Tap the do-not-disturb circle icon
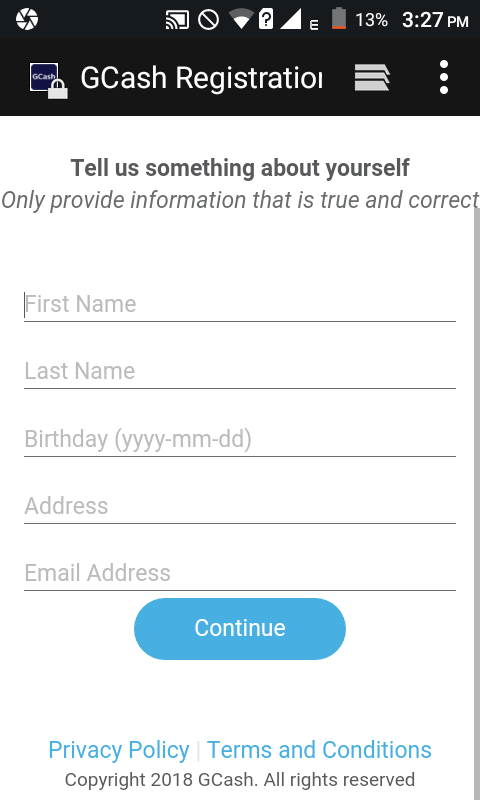Image resolution: width=480 pixels, height=800 pixels. [x=209, y=20]
